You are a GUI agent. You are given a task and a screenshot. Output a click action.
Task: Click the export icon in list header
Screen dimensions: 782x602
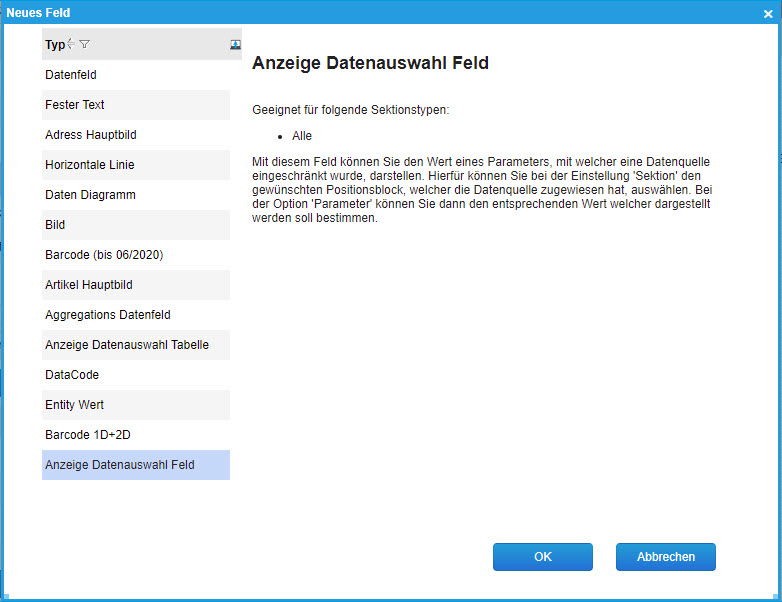(235, 44)
